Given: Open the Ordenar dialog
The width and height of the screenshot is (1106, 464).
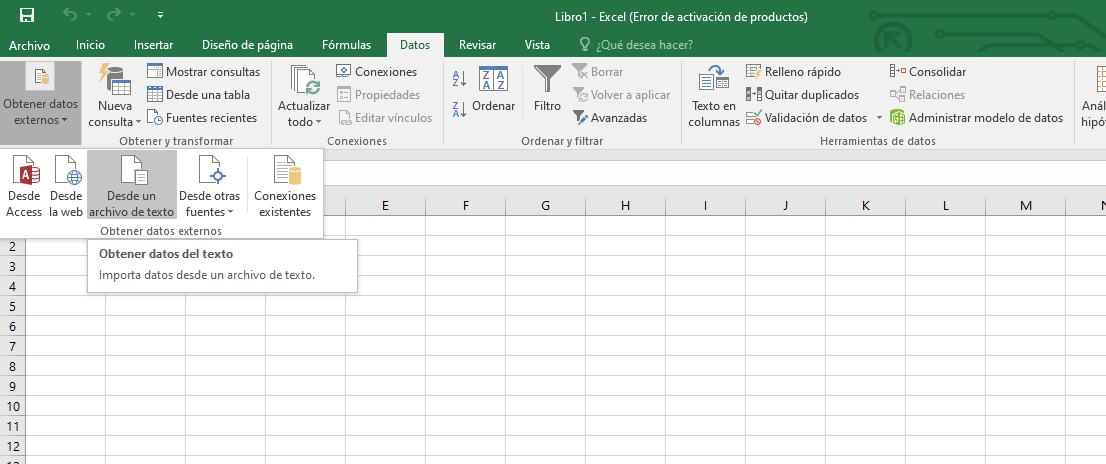Looking at the screenshot, I should pyautogui.click(x=494, y=90).
